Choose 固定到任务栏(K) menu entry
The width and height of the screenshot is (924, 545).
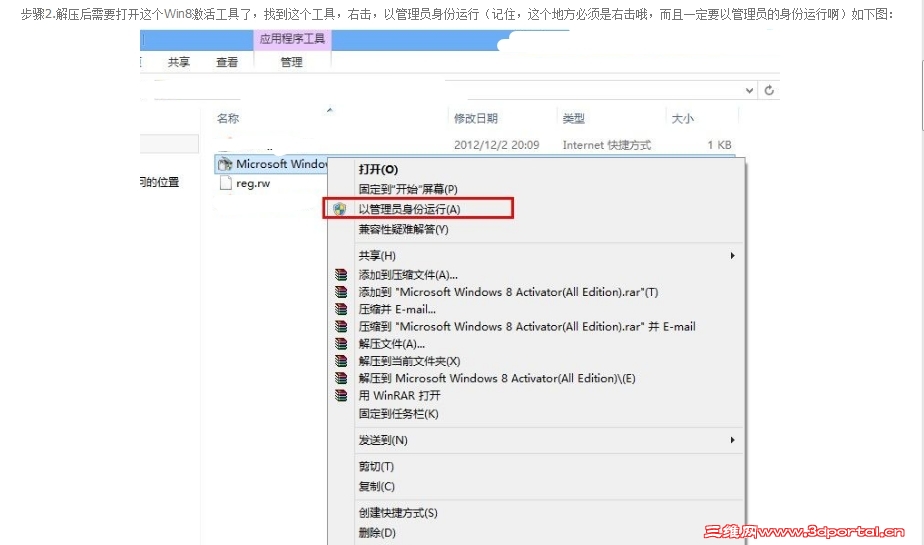click(x=398, y=414)
